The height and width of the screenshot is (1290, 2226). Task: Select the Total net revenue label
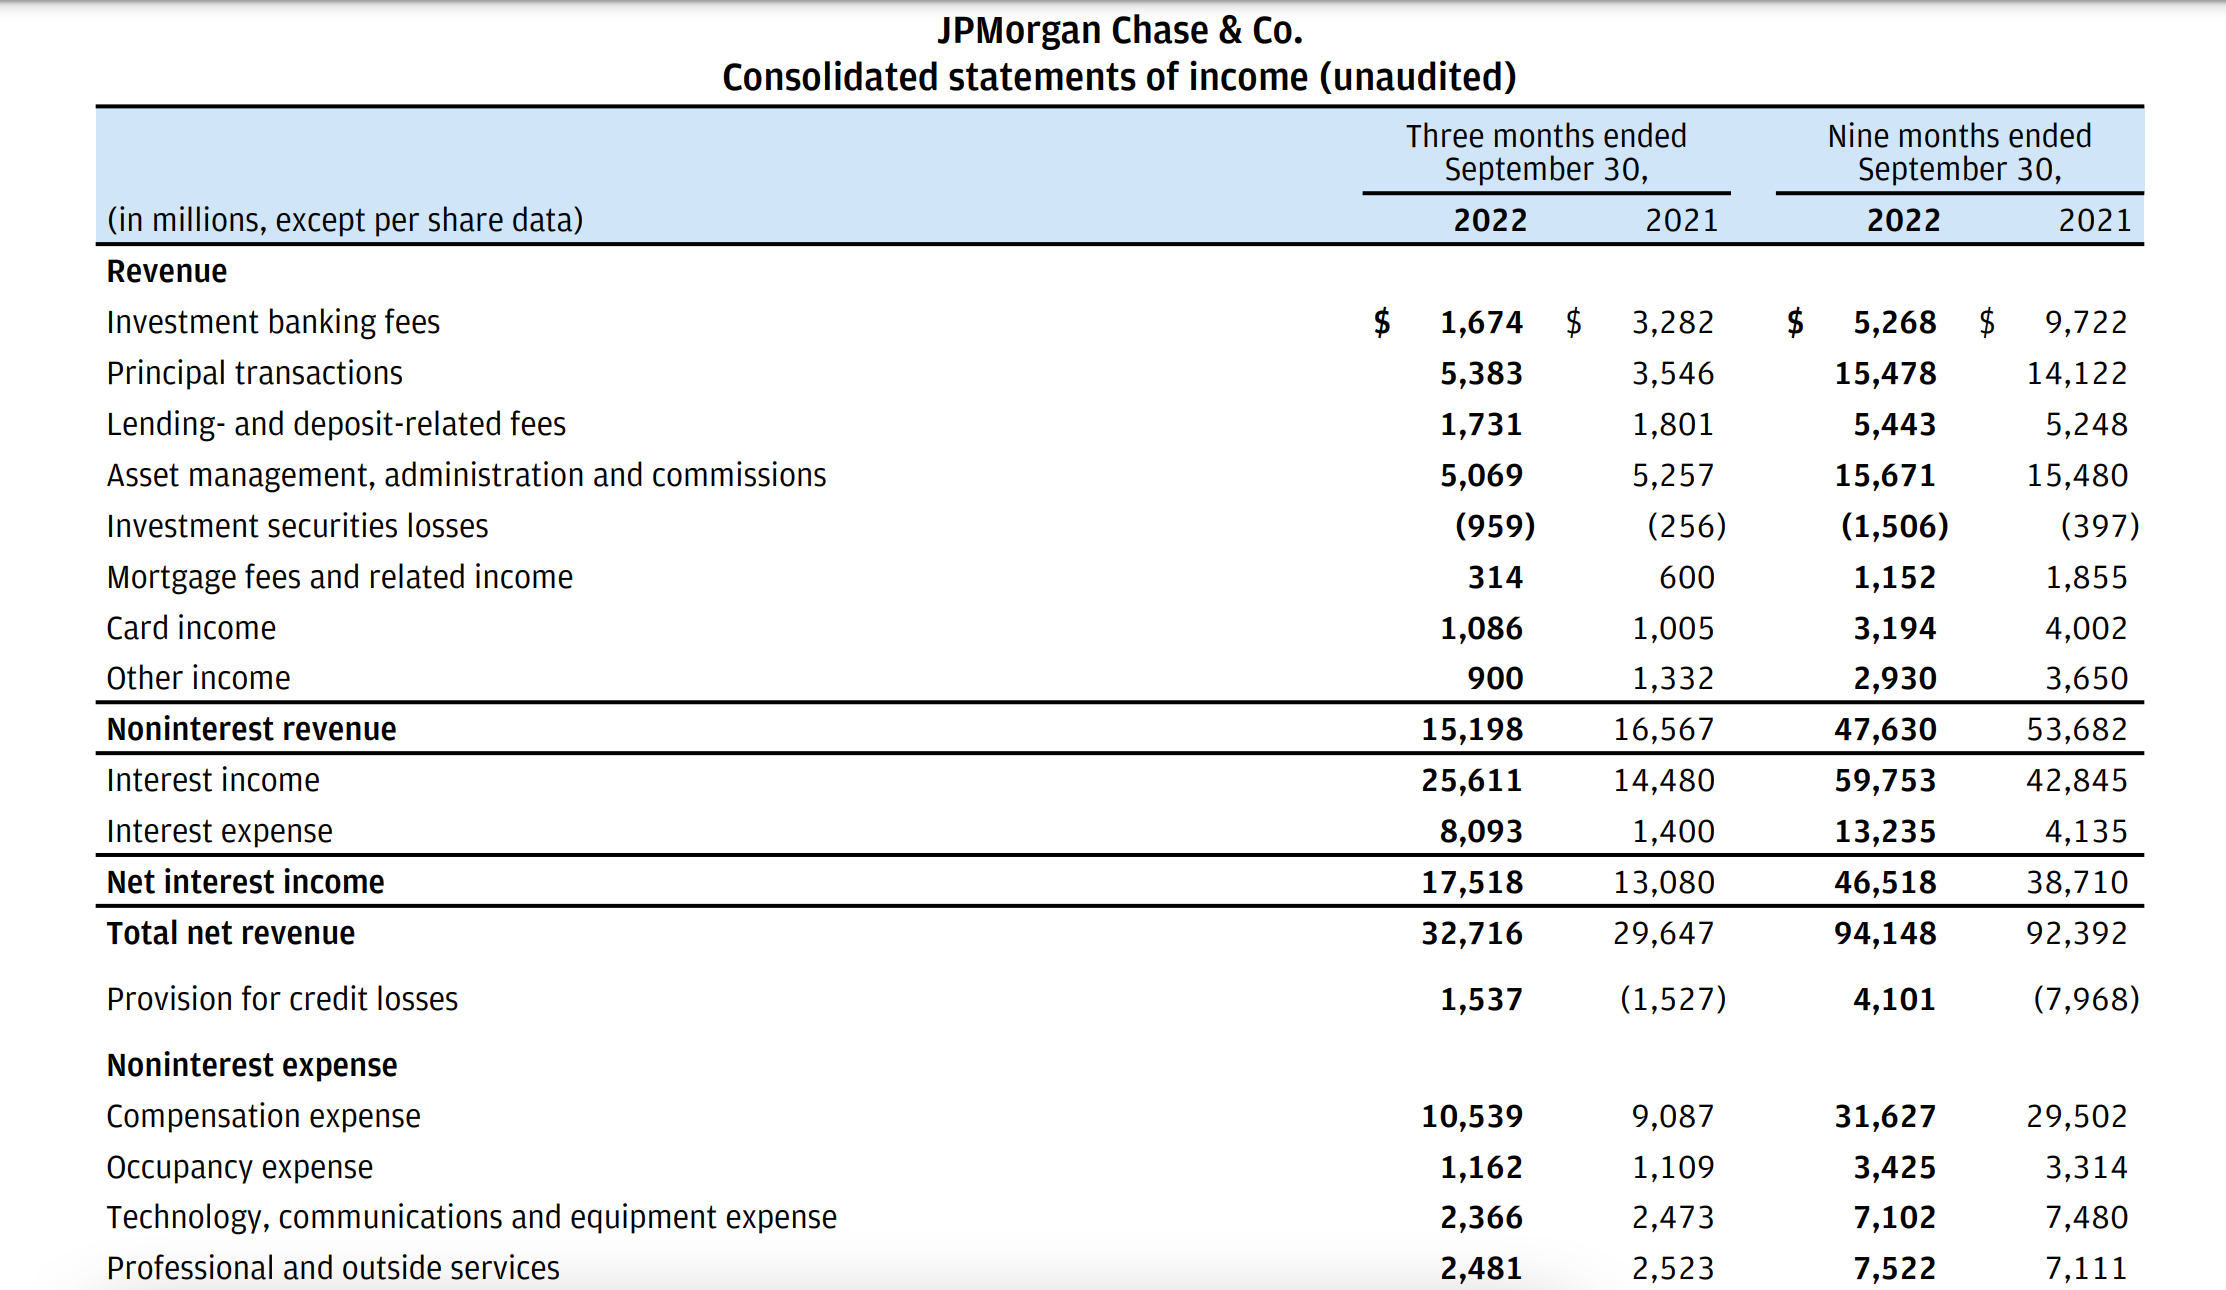230,933
